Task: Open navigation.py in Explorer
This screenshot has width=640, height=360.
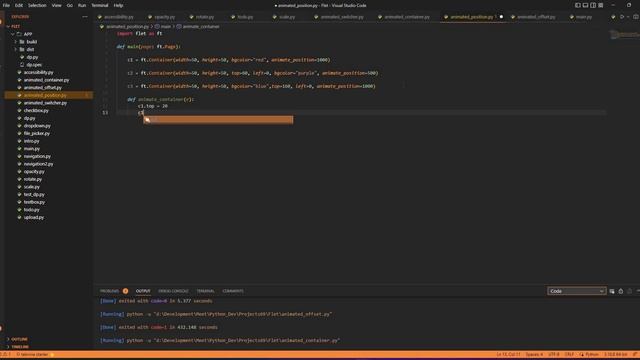Action: tap(37, 156)
